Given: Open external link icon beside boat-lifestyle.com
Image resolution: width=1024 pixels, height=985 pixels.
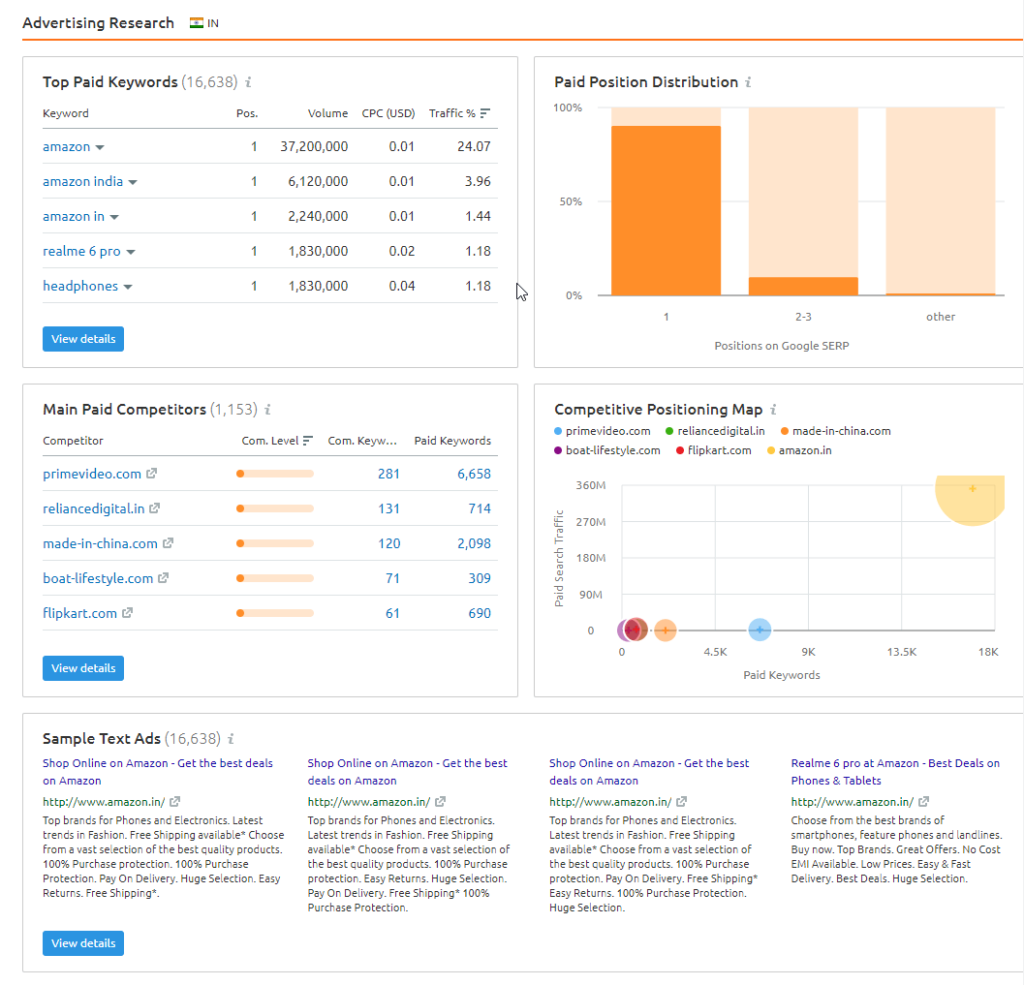Looking at the screenshot, I should point(163,578).
